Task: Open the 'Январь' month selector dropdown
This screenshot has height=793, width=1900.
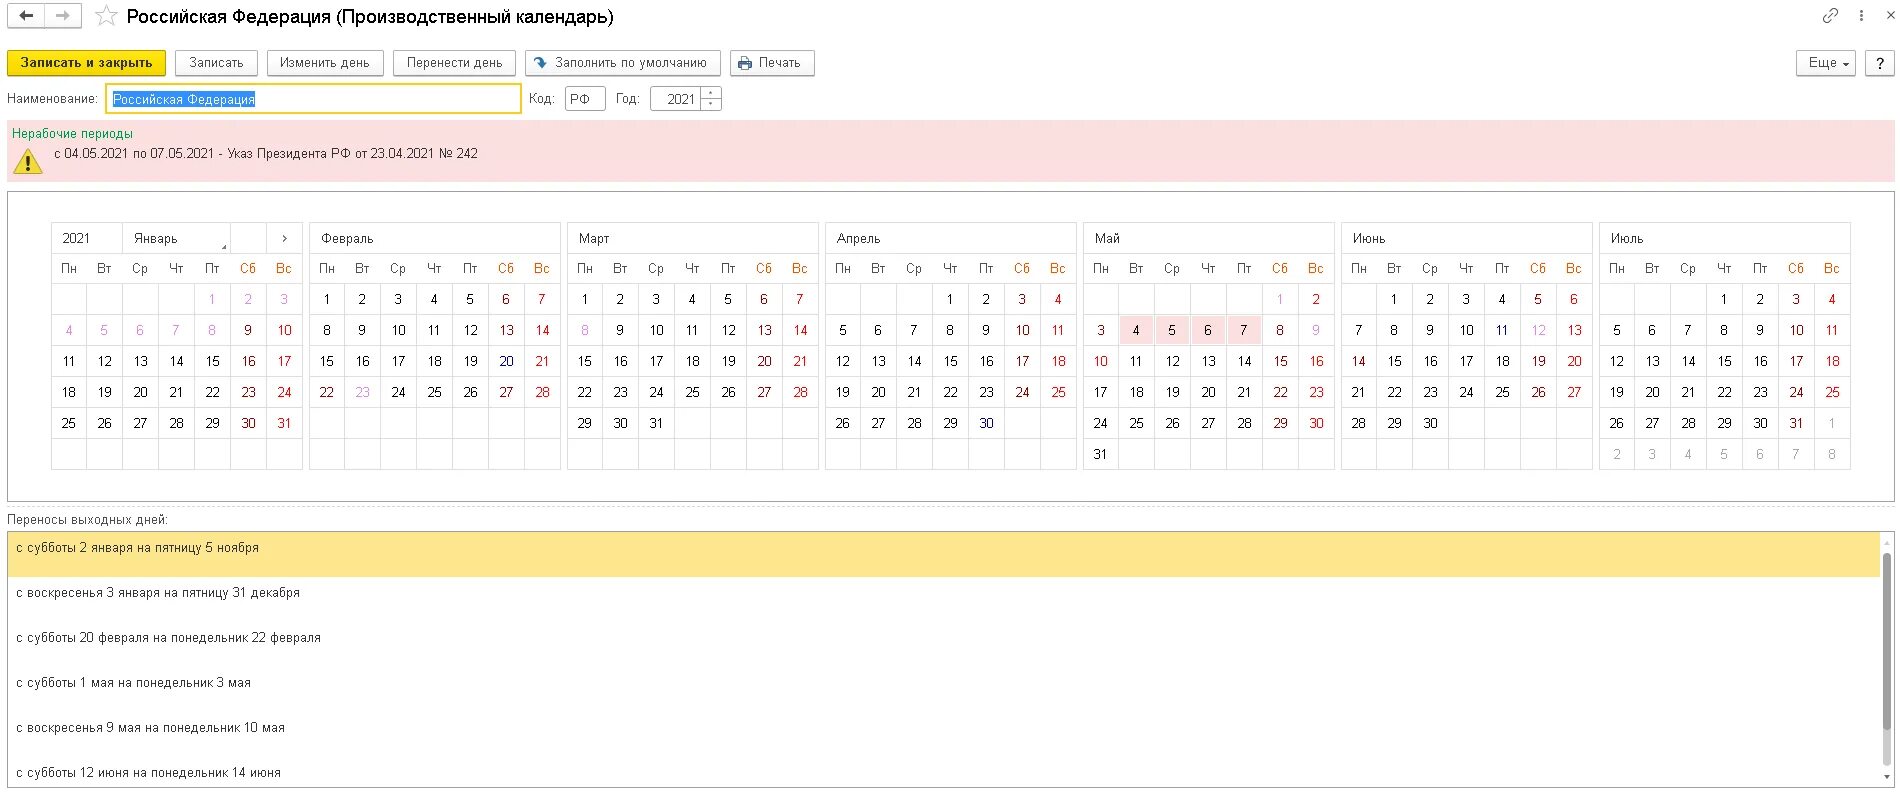Action: (176, 238)
